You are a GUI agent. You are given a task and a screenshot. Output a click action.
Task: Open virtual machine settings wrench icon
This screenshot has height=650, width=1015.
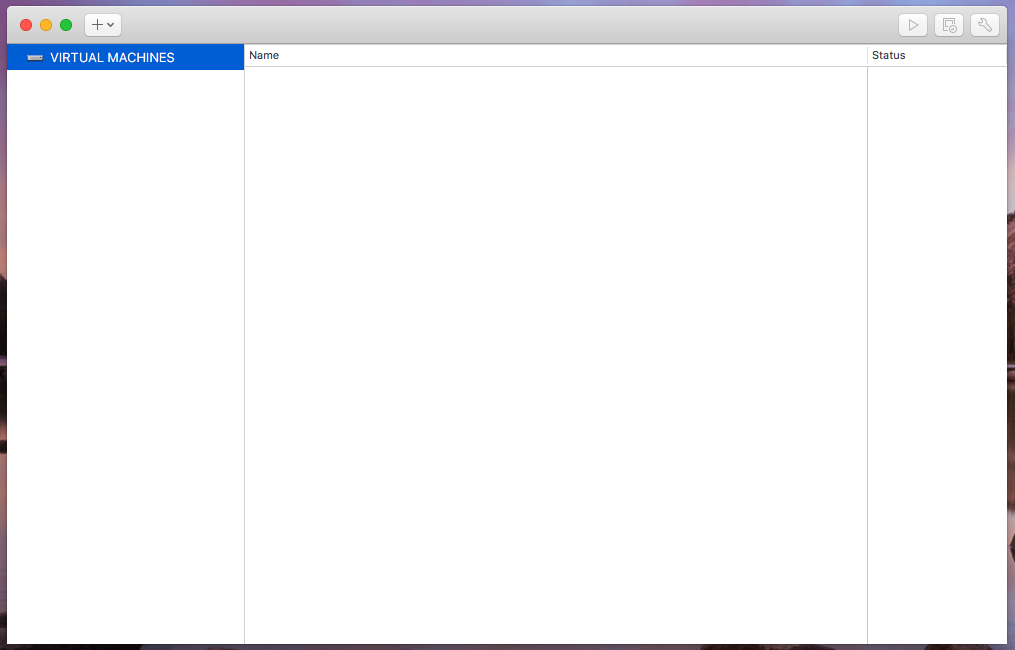pos(985,25)
